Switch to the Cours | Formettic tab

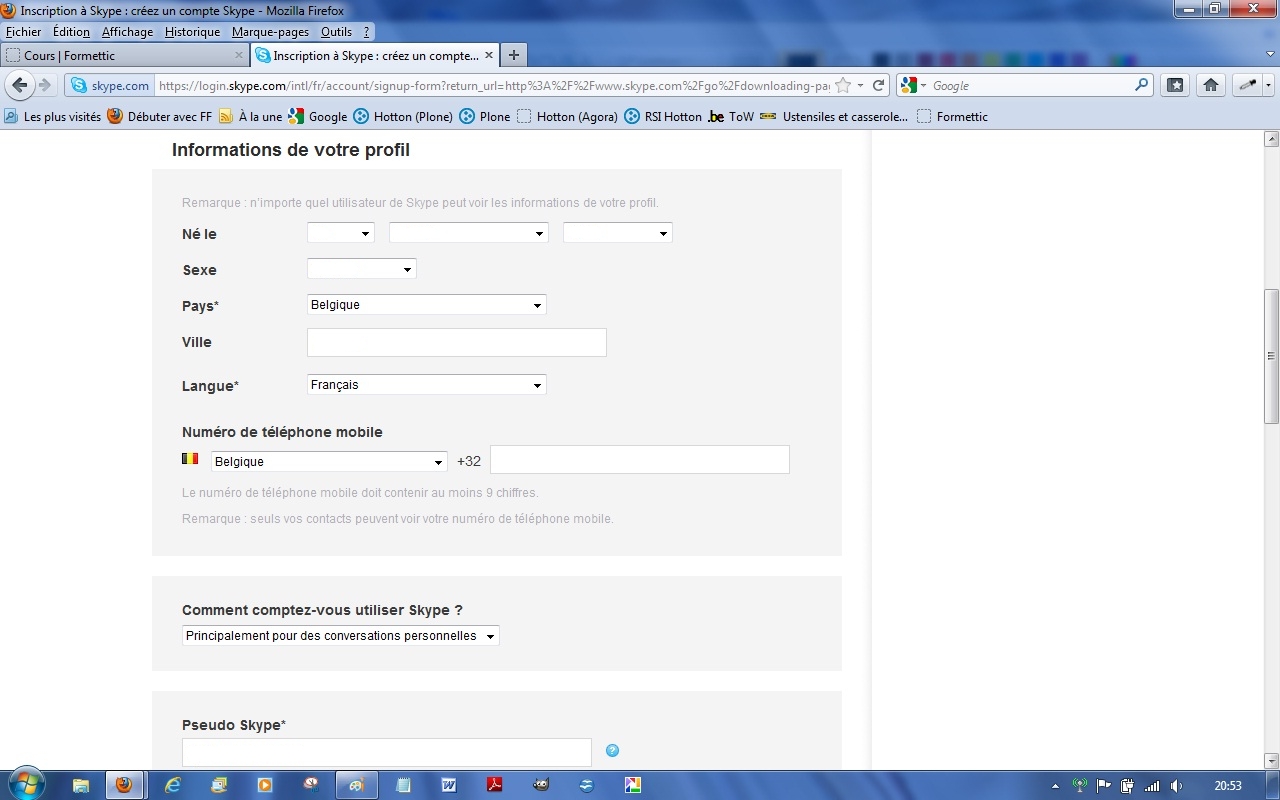(124, 56)
